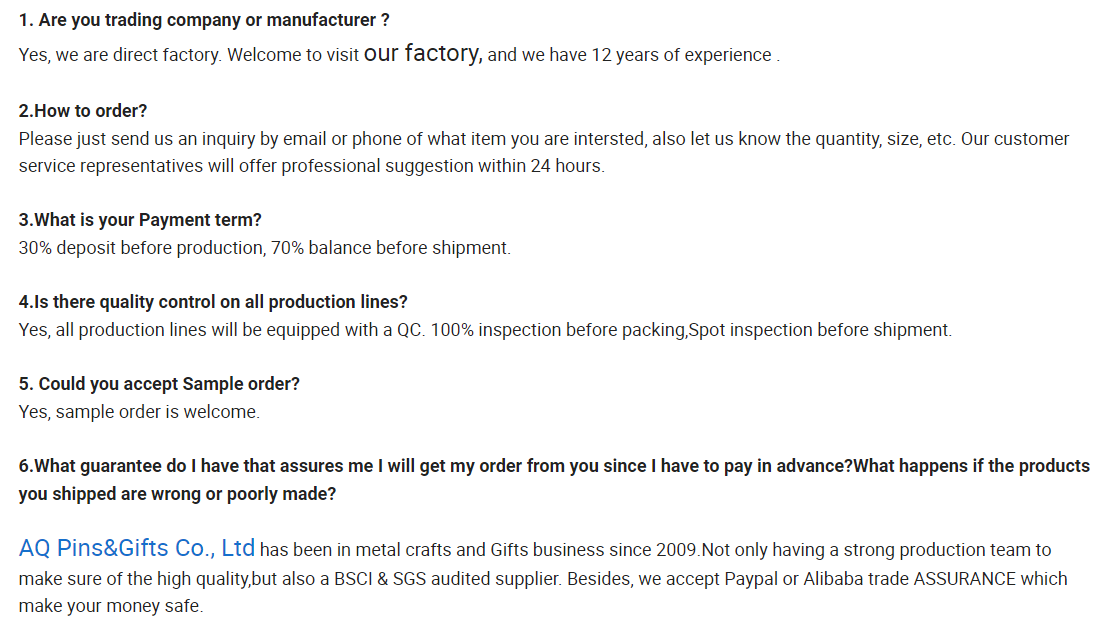Click the "70% balance before shipment" text
This screenshot has height=625, width=1116.
point(391,248)
